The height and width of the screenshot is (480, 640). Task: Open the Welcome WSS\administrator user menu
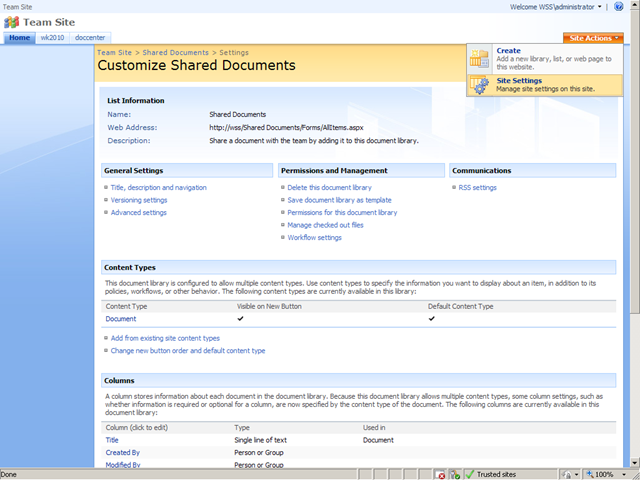(556, 7)
